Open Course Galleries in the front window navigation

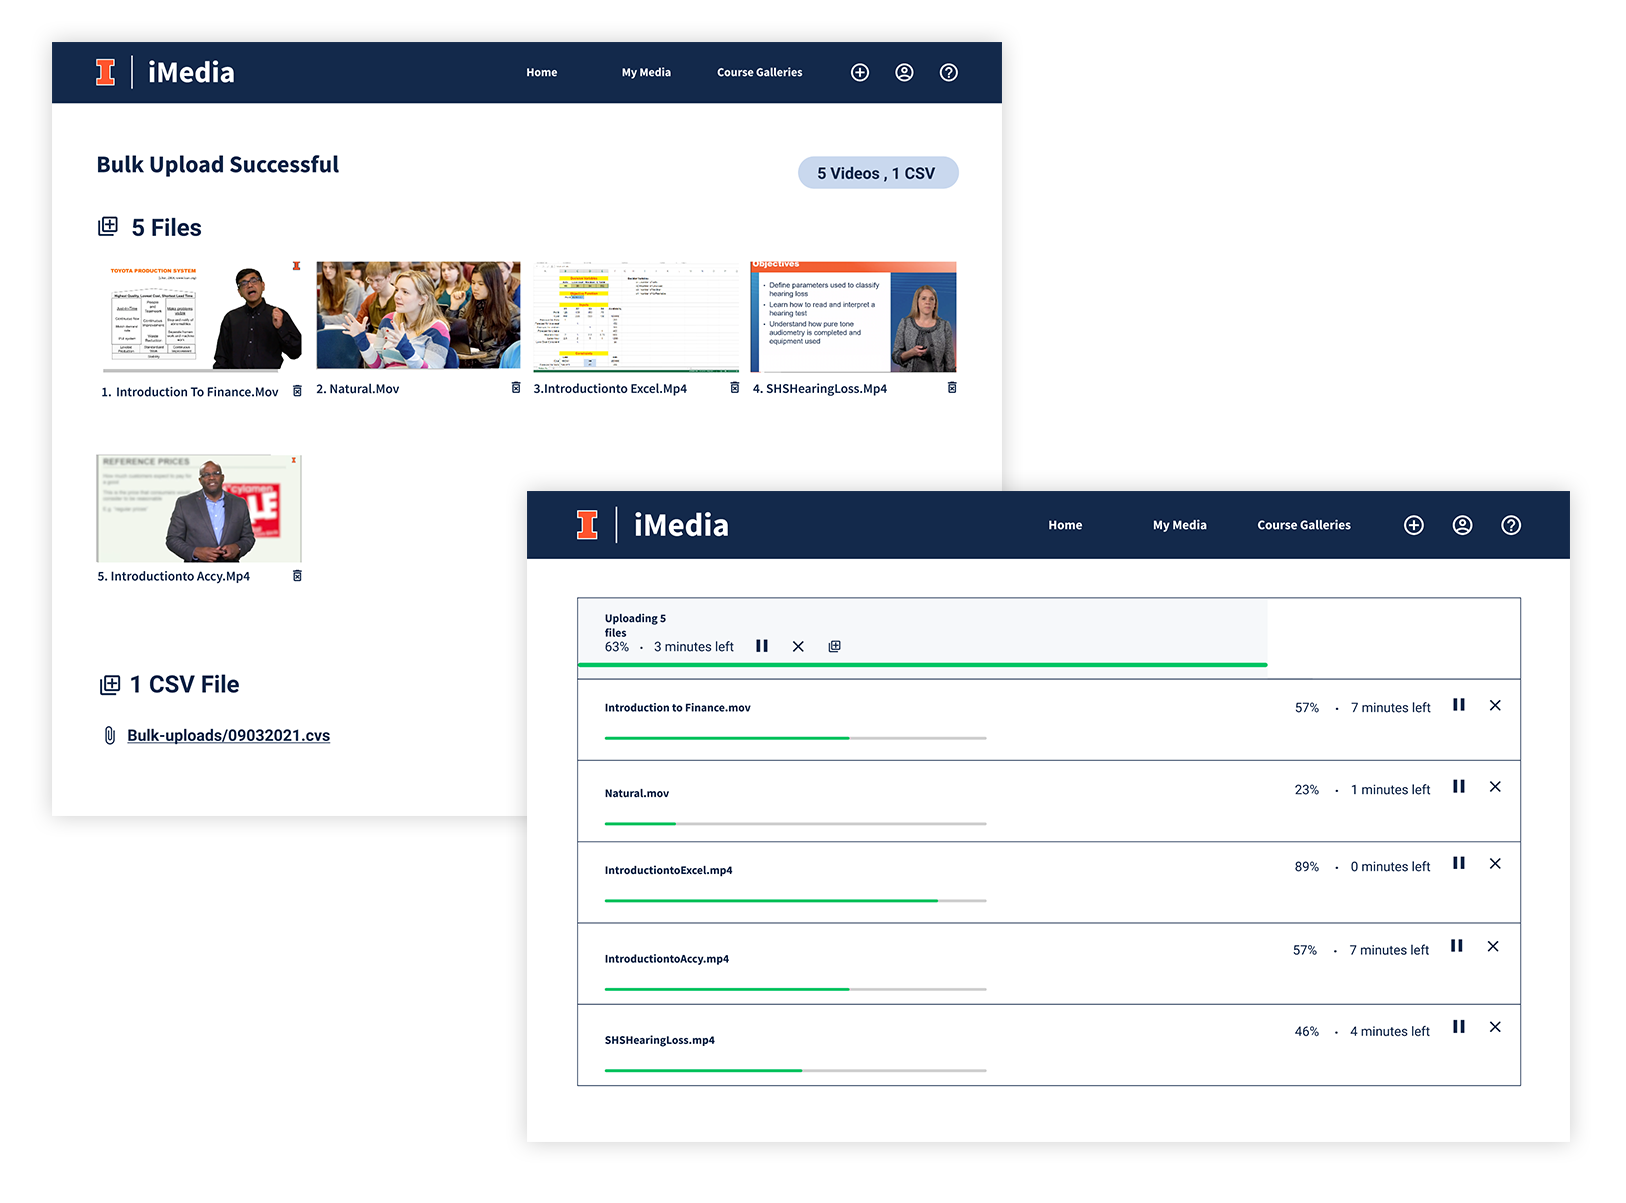[1304, 525]
